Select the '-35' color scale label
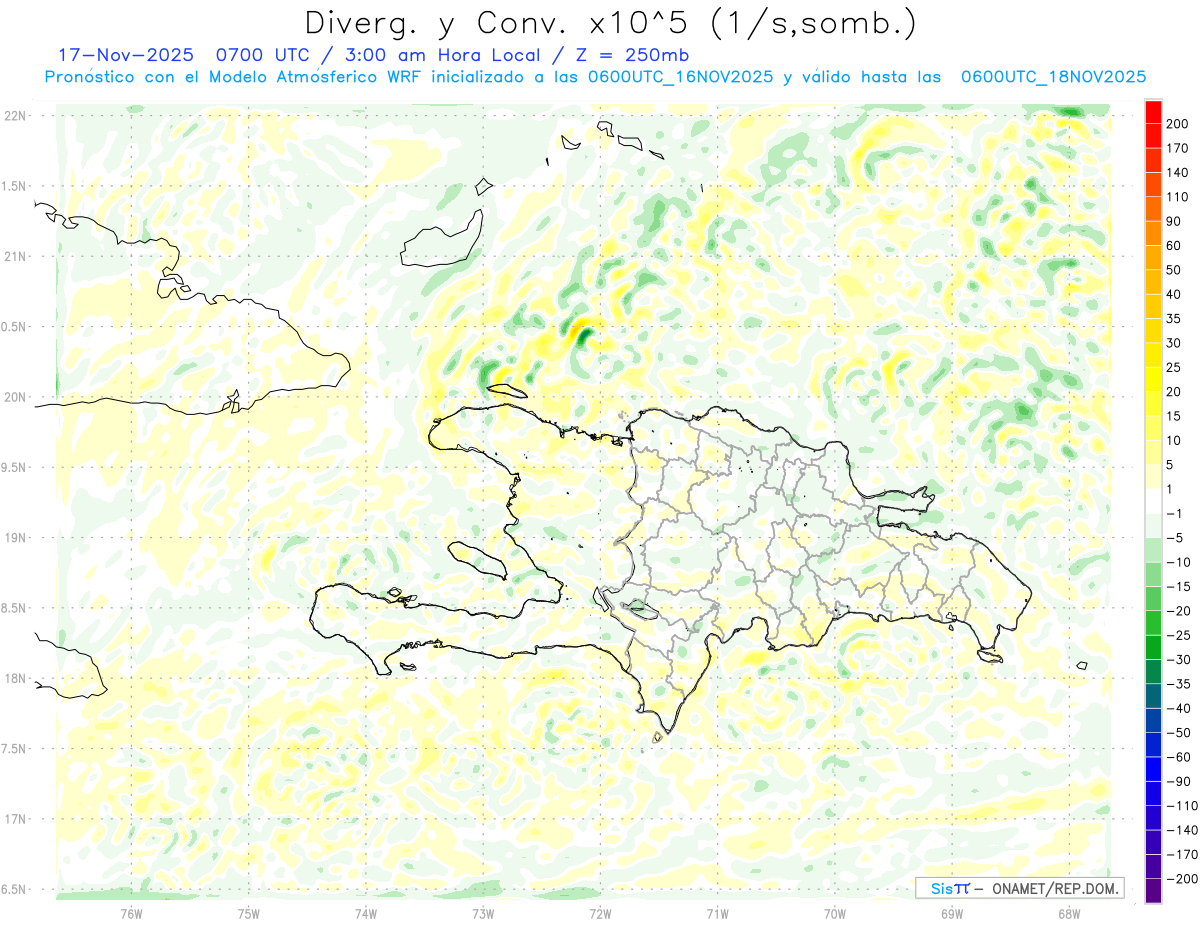This screenshot has height=927, width=1200. click(1181, 684)
